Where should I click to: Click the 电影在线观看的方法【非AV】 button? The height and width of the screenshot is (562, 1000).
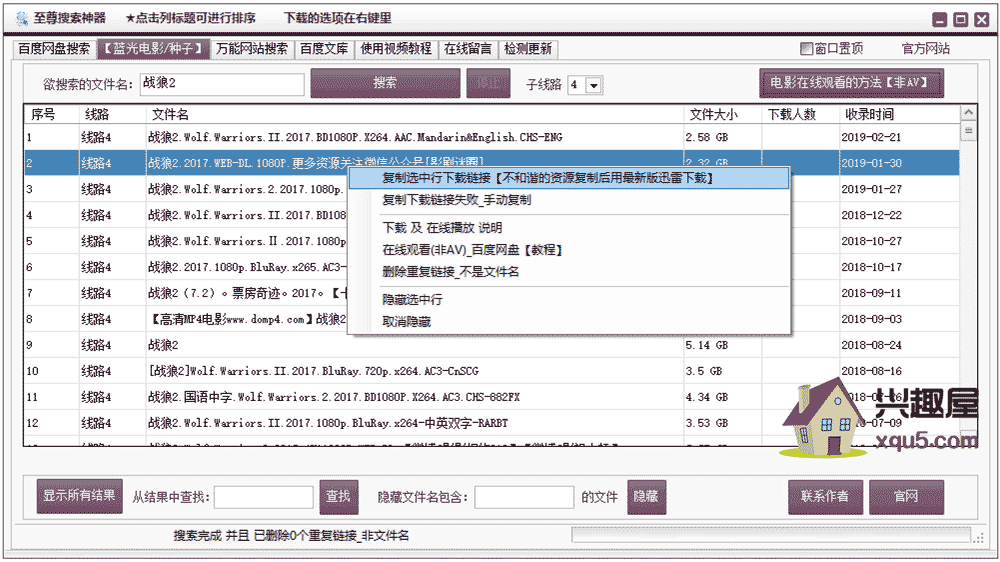click(x=851, y=83)
